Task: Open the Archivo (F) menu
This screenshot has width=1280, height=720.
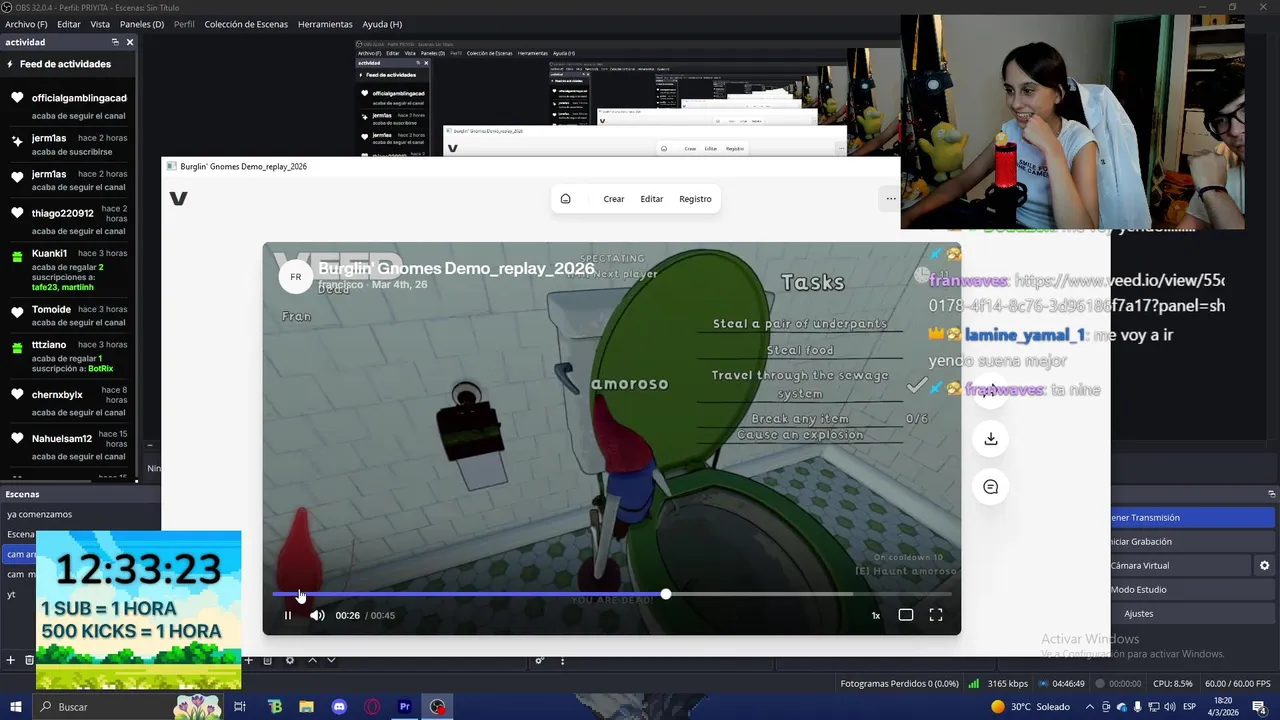Action: [x=26, y=24]
